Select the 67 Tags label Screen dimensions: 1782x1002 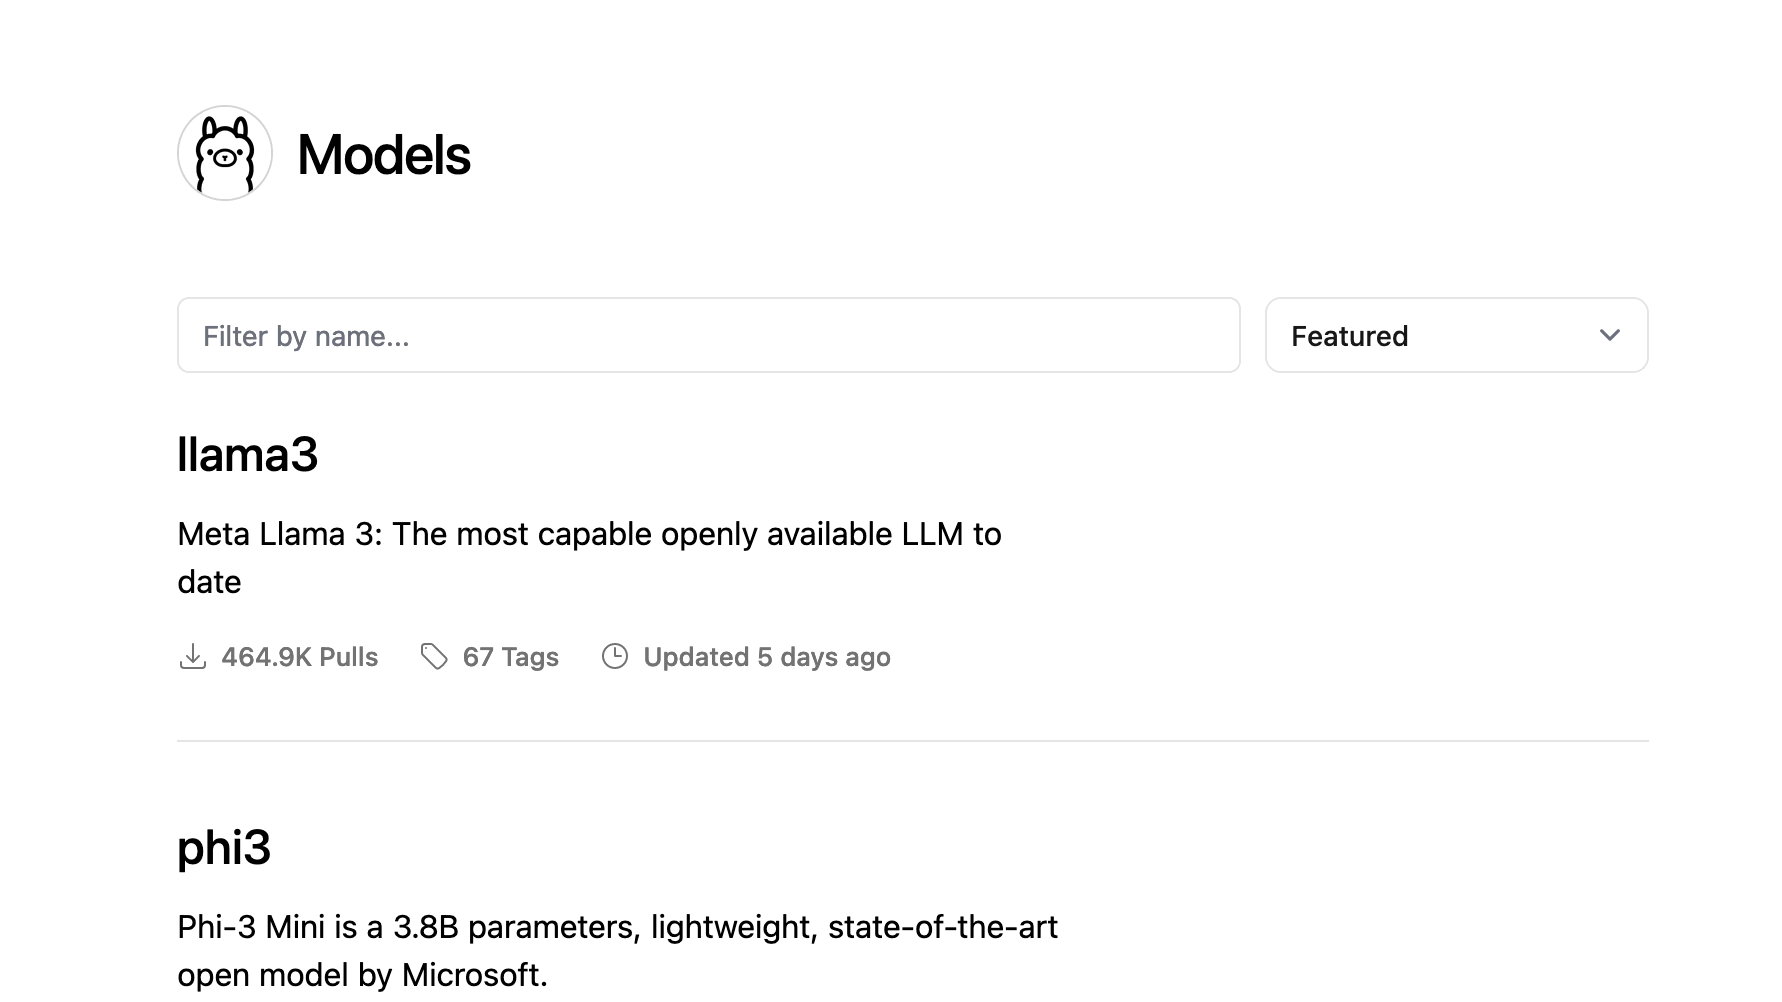coord(510,657)
